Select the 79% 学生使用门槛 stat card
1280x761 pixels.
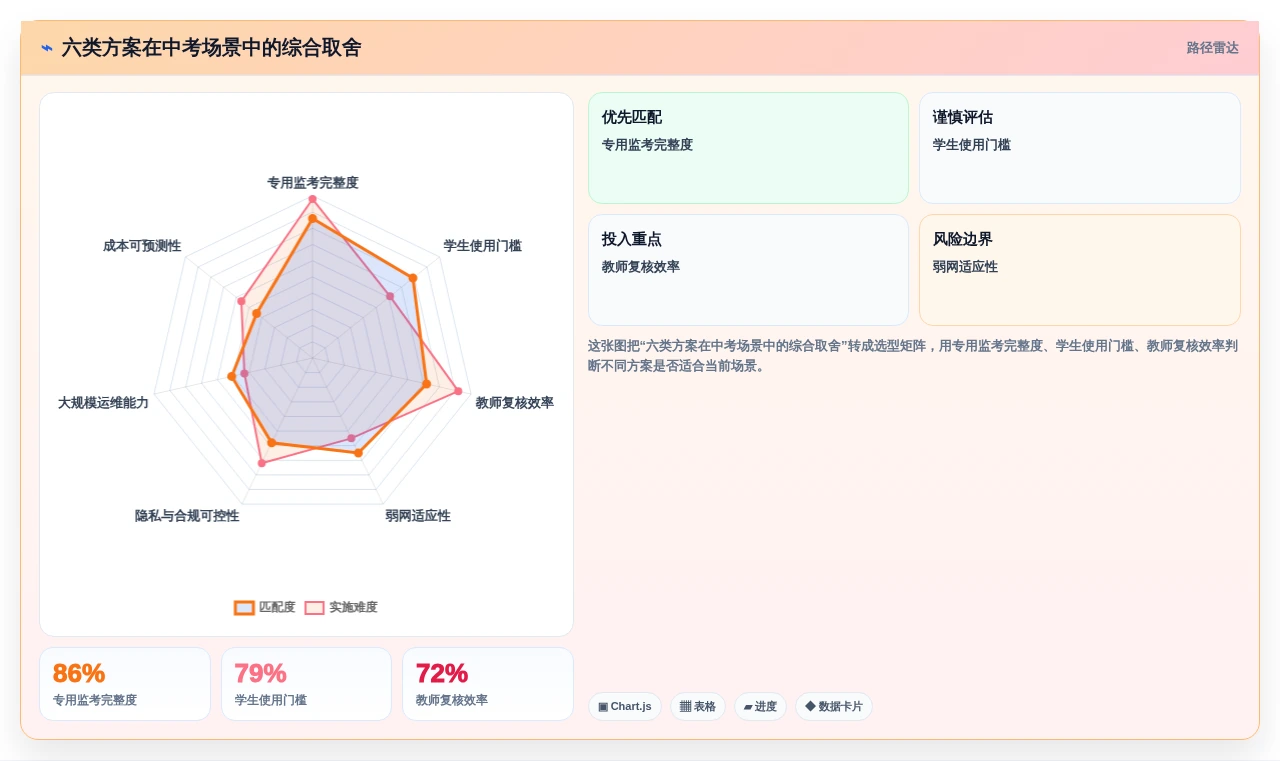pos(306,684)
